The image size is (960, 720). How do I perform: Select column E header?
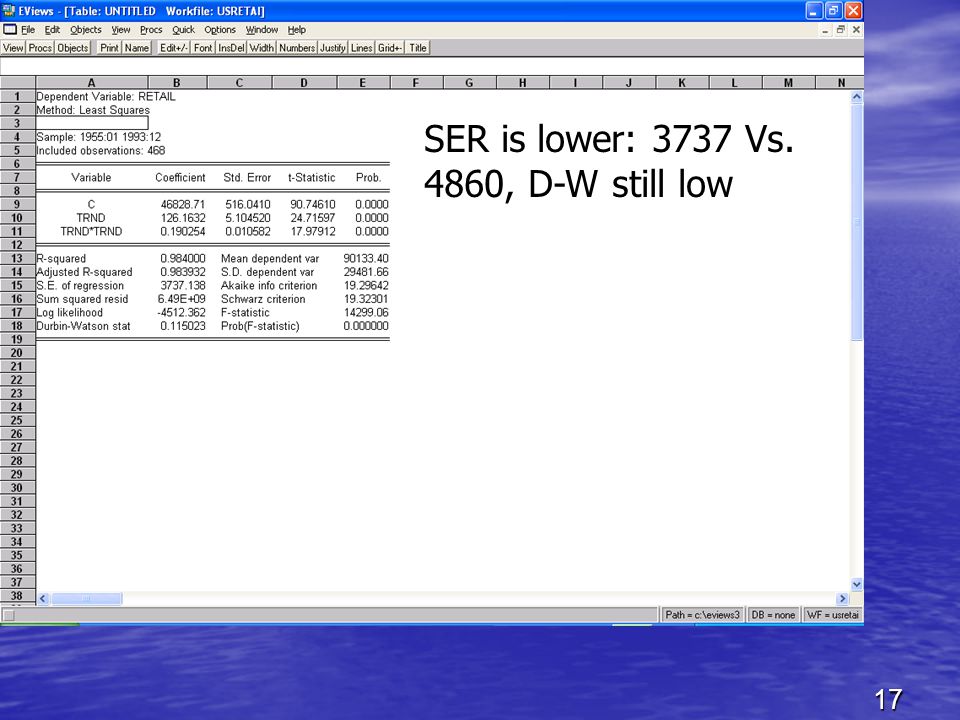click(x=362, y=83)
